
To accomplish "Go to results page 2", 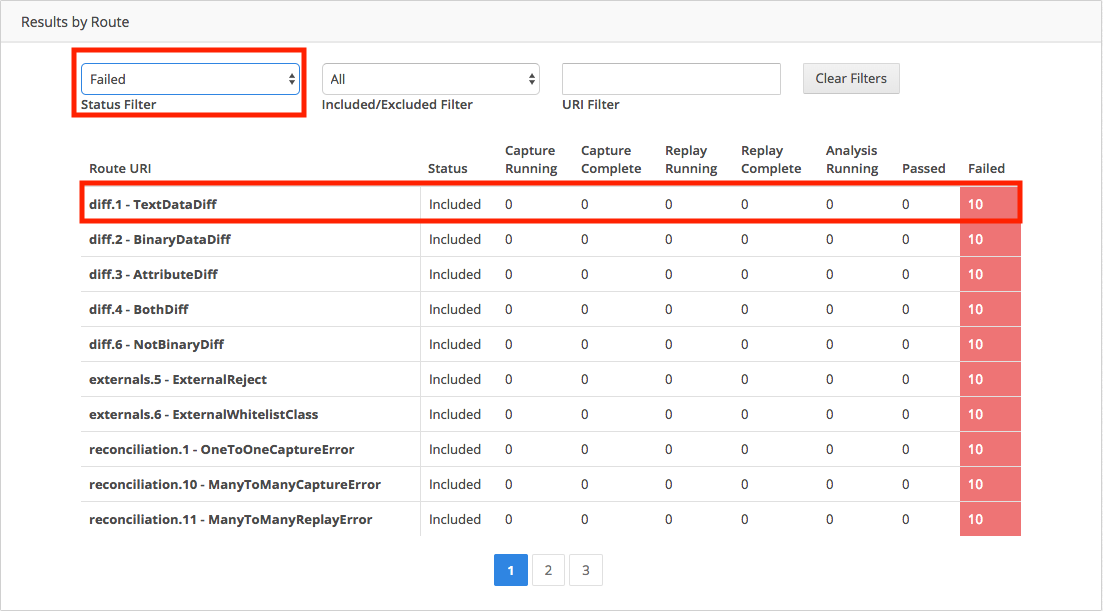I will (x=548, y=570).
